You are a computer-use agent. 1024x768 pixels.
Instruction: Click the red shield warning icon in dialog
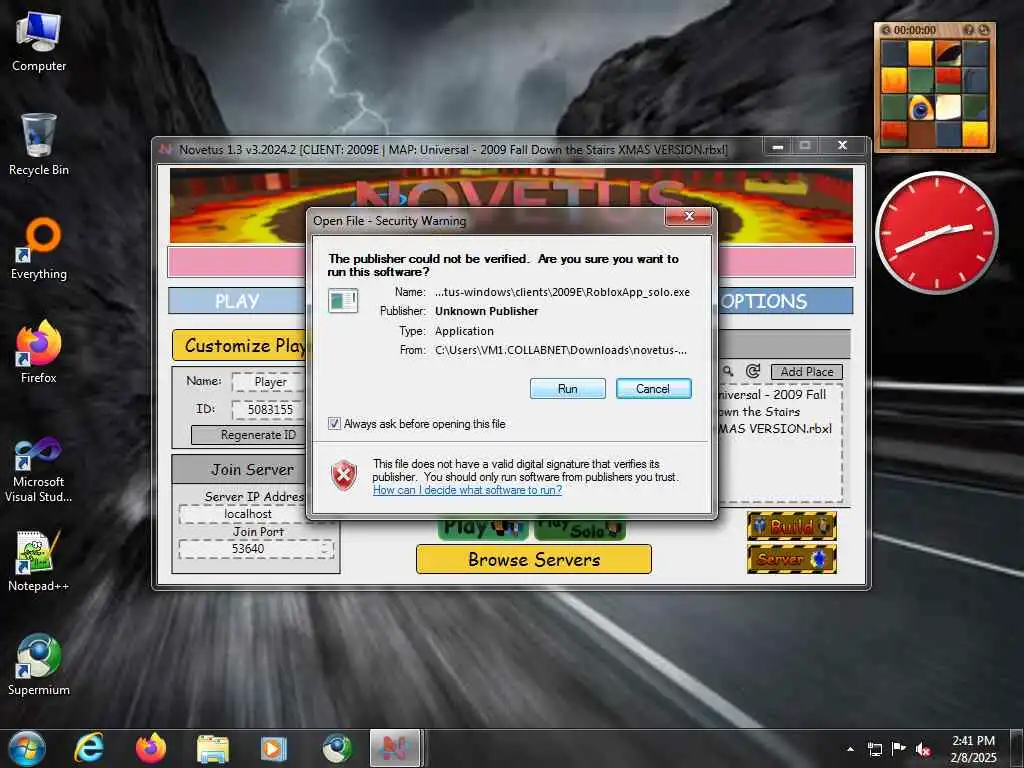(x=344, y=474)
